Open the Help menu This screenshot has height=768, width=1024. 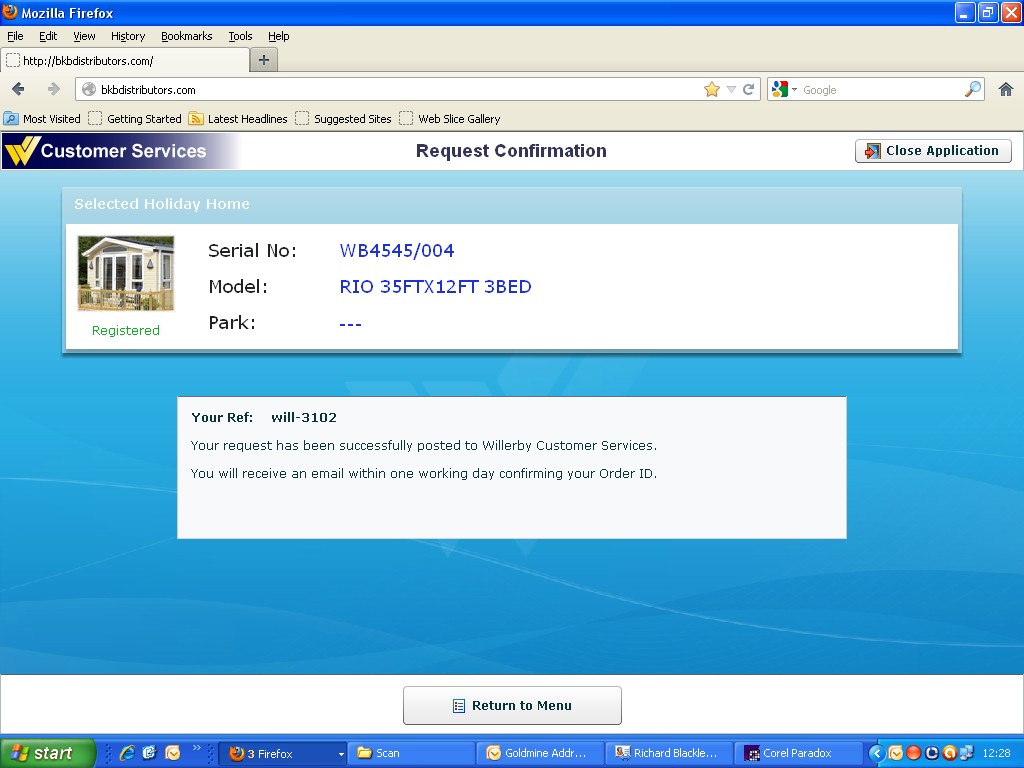point(279,36)
